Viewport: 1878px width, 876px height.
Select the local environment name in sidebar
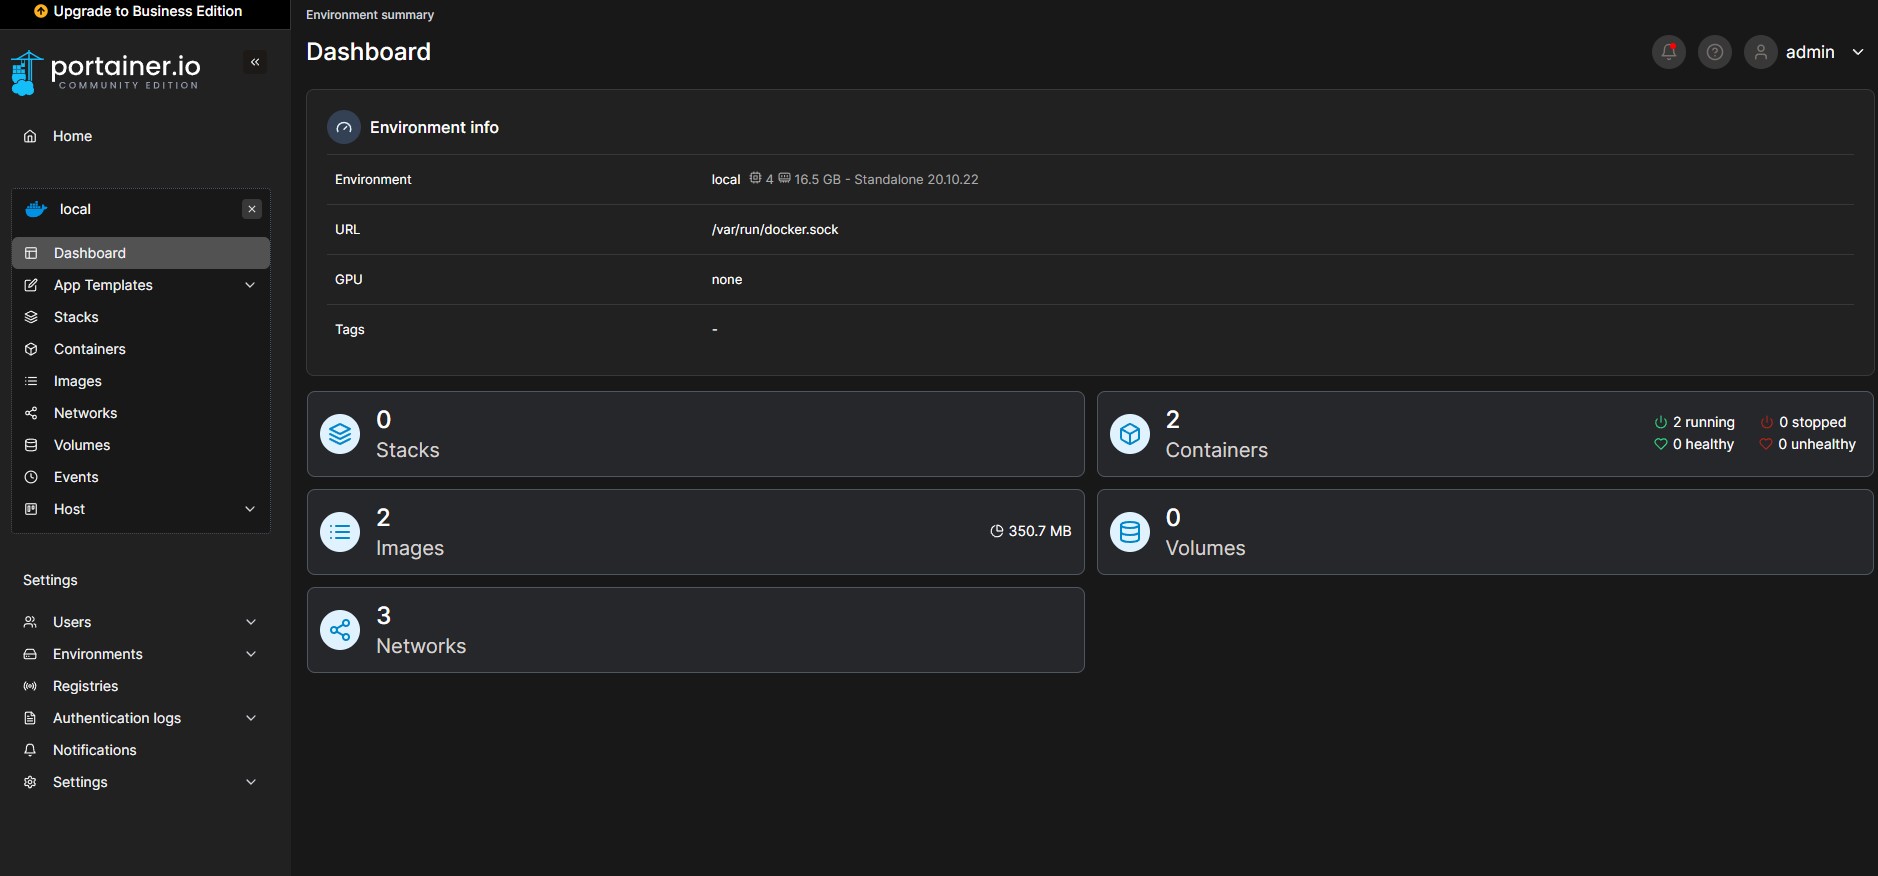[75, 209]
